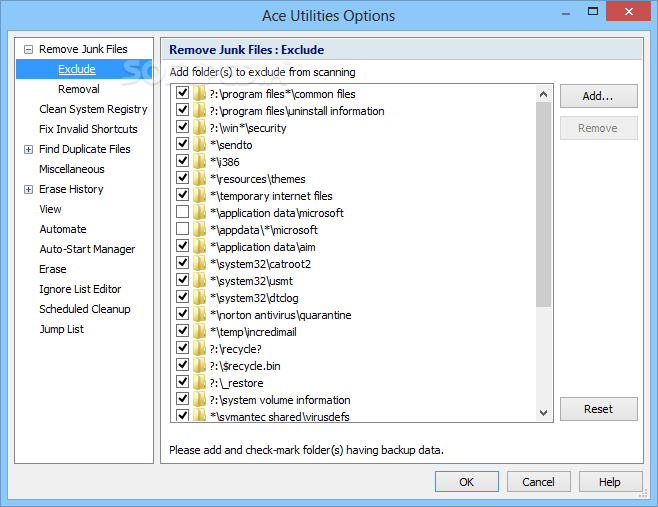This screenshot has width=658, height=507.
Task: Click the scroll down arrow in folder list
Action: (x=543, y=413)
